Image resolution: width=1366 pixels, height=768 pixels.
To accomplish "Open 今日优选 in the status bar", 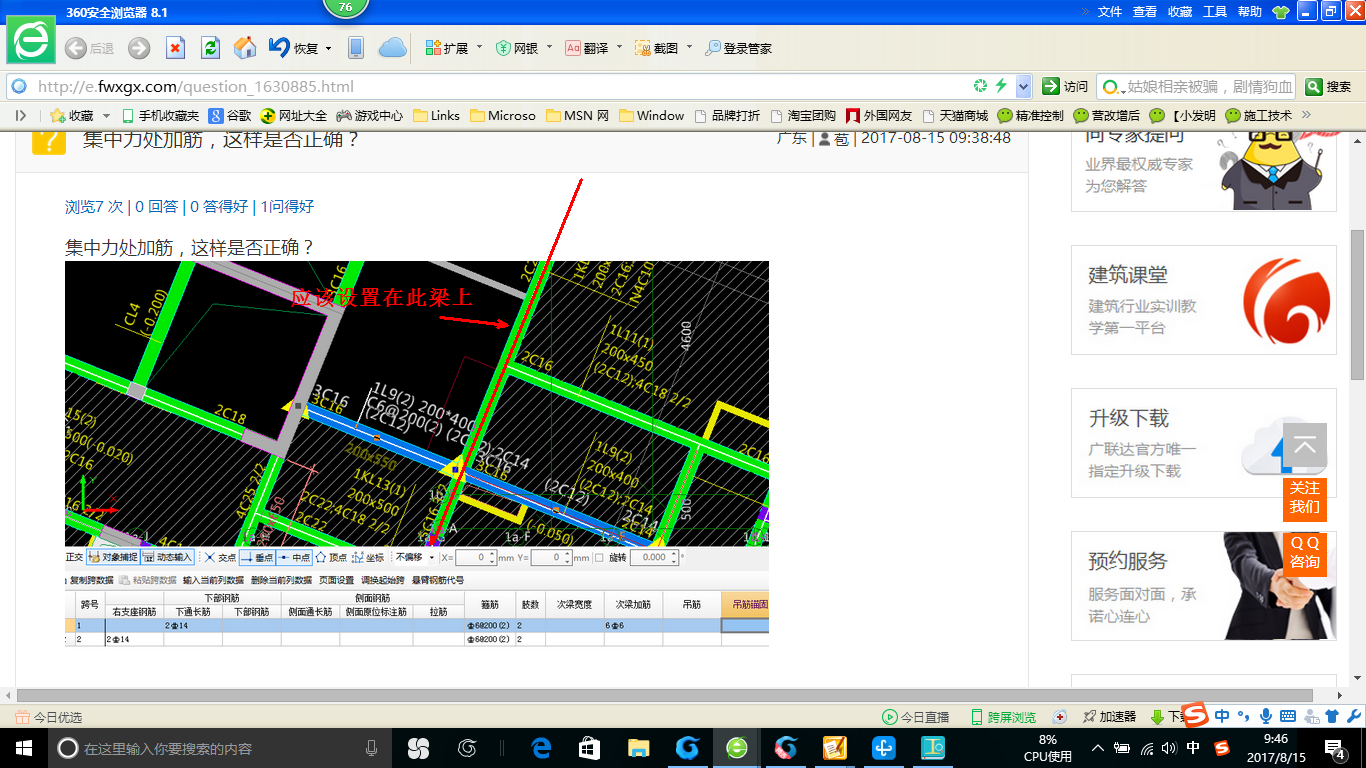I will (x=48, y=717).
